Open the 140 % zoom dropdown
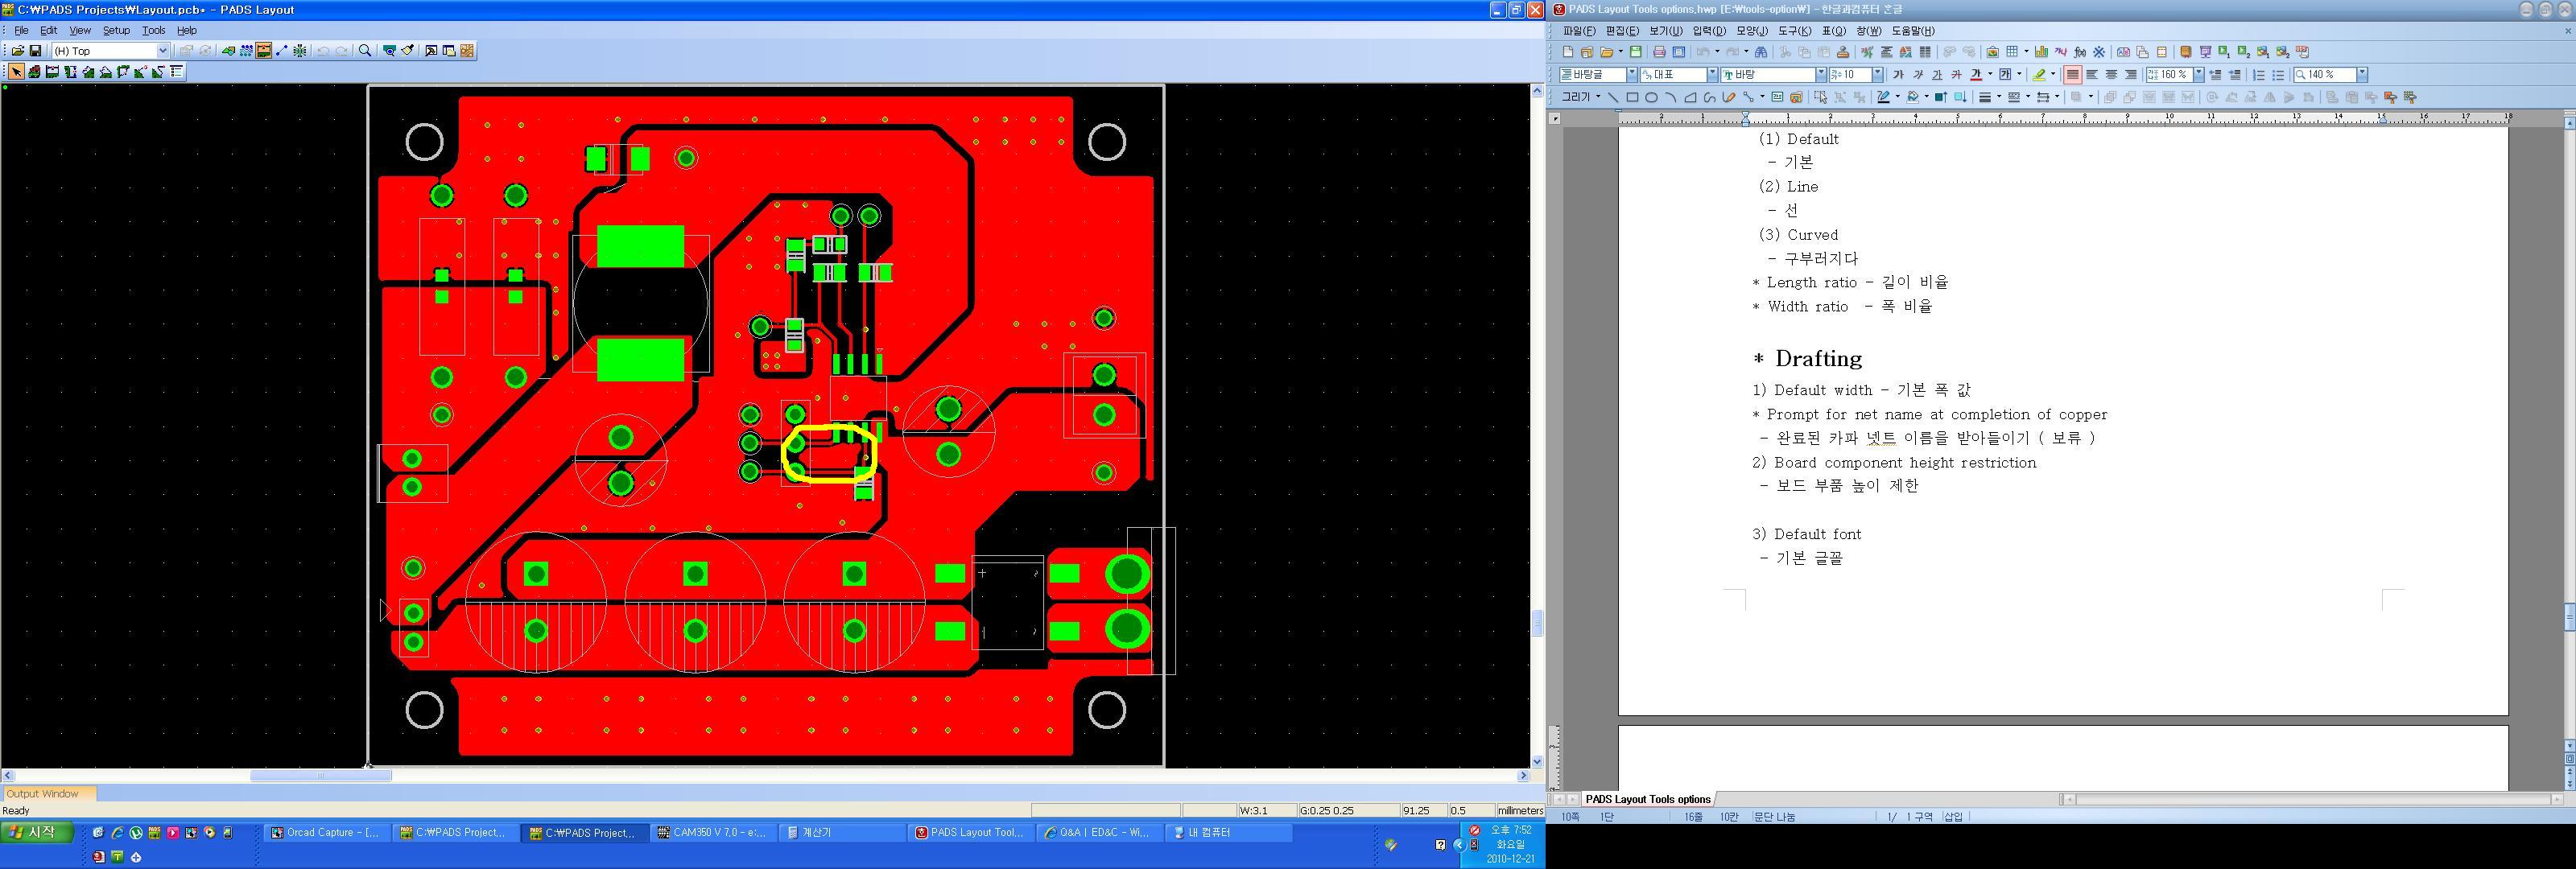Image resolution: width=2576 pixels, height=869 pixels. click(2362, 75)
